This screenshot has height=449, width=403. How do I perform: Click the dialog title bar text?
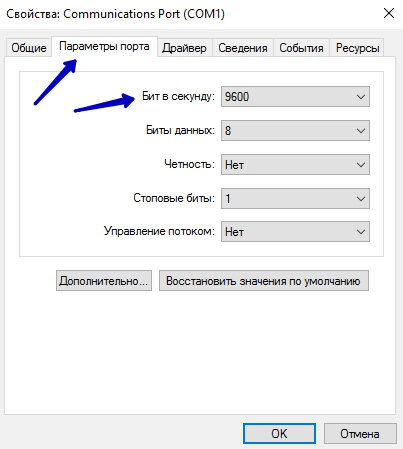(x=116, y=14)
